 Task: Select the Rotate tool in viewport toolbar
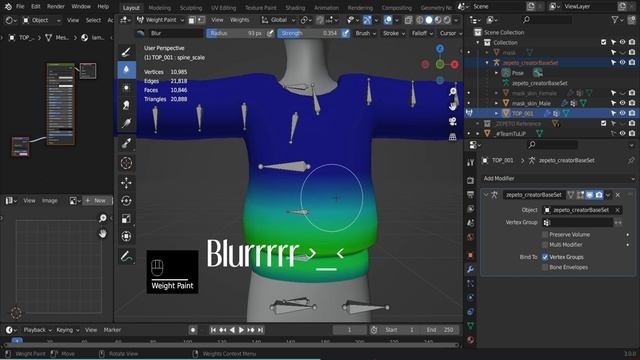coord(126,200)
